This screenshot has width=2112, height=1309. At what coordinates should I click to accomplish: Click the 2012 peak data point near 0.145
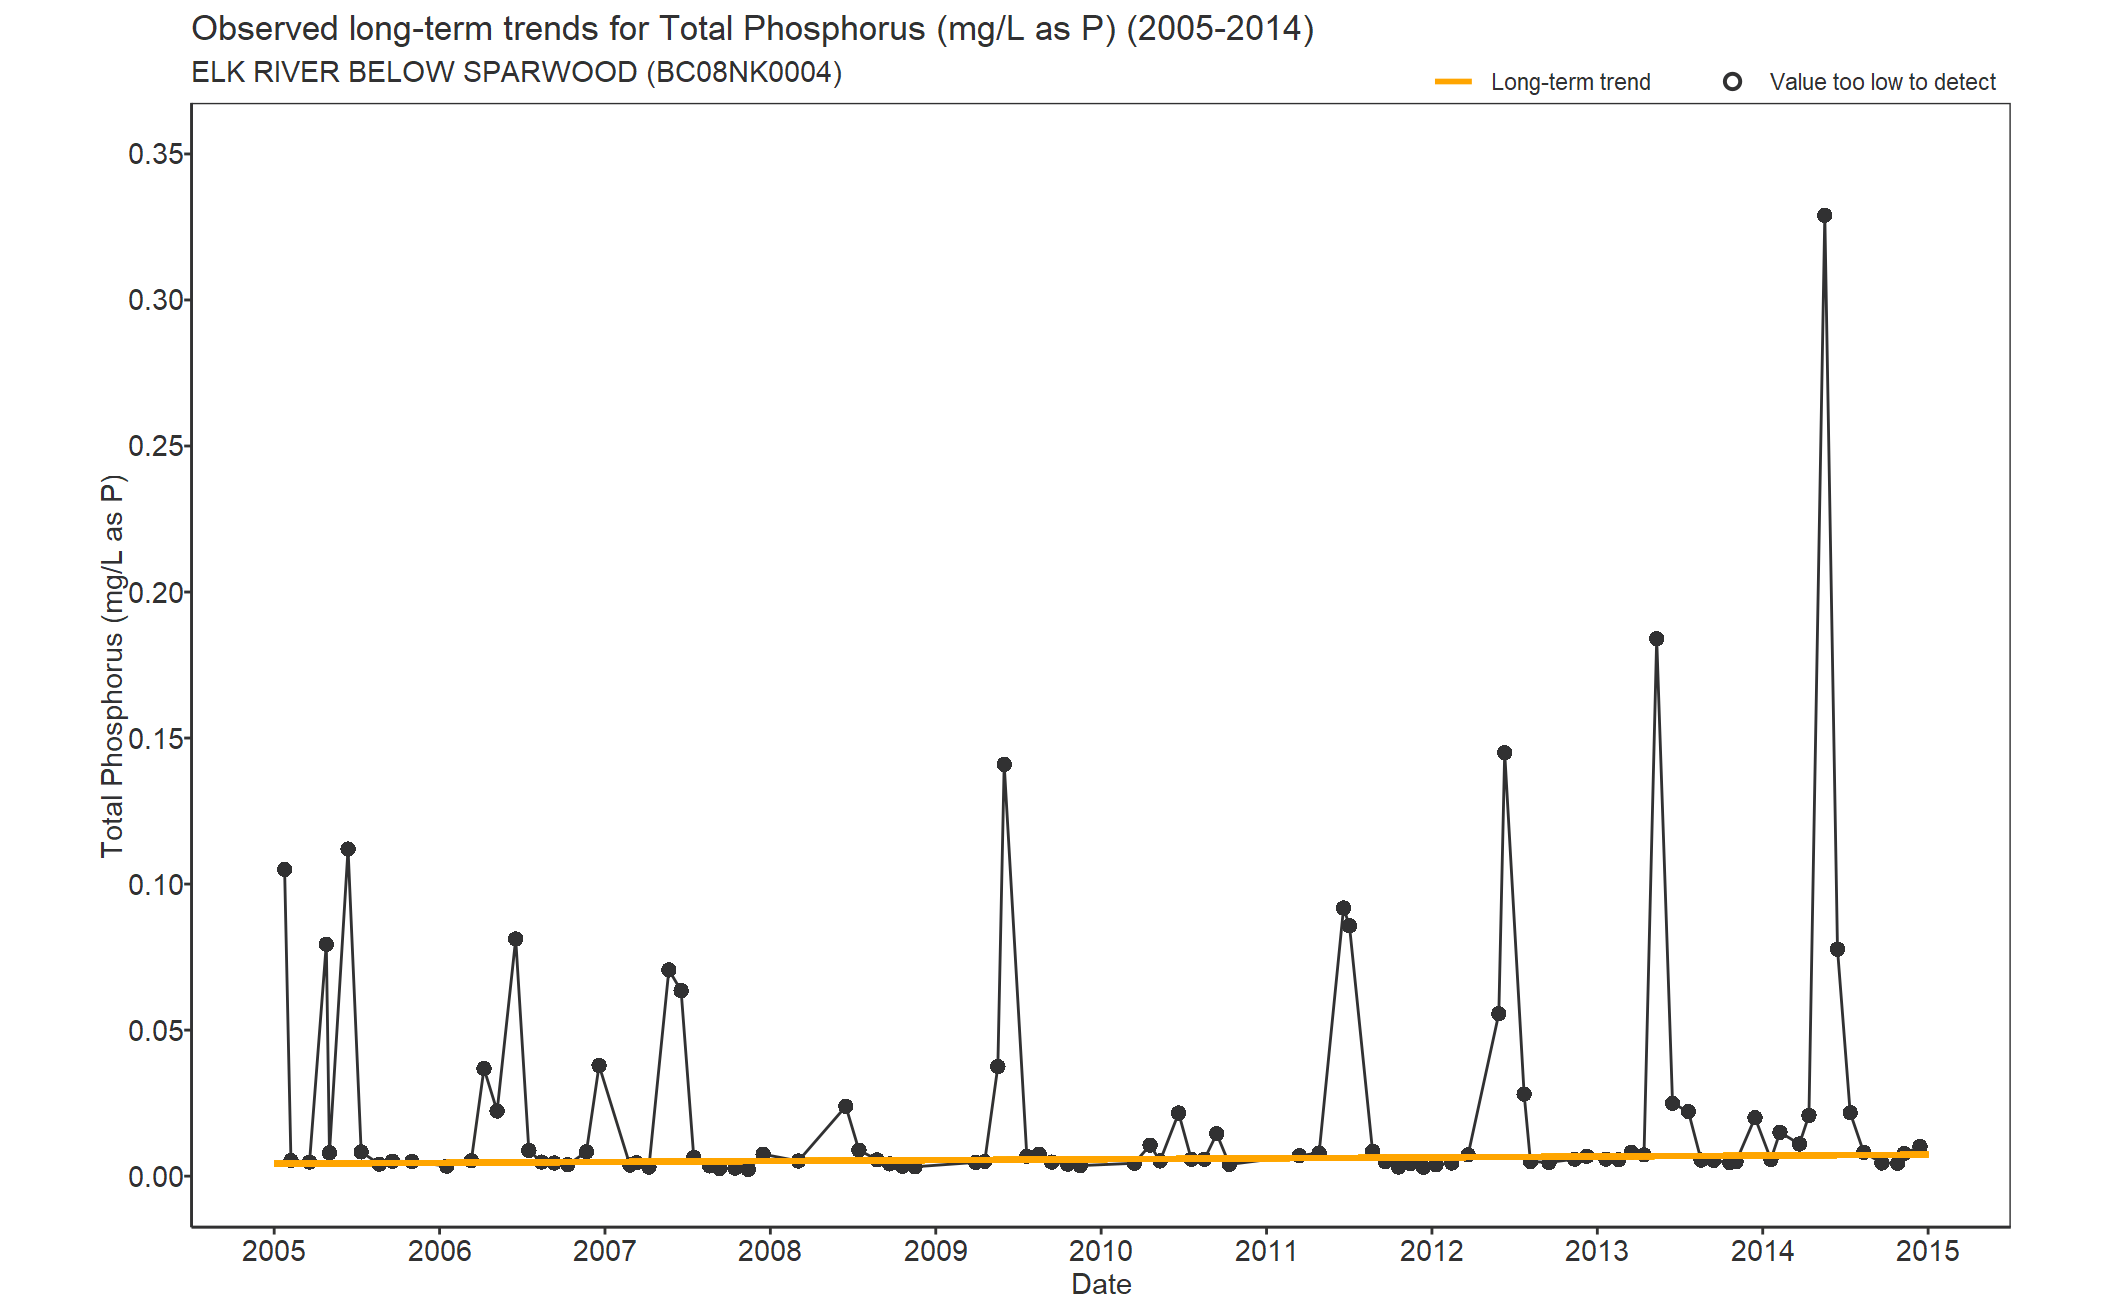(x=1504, y=753)
